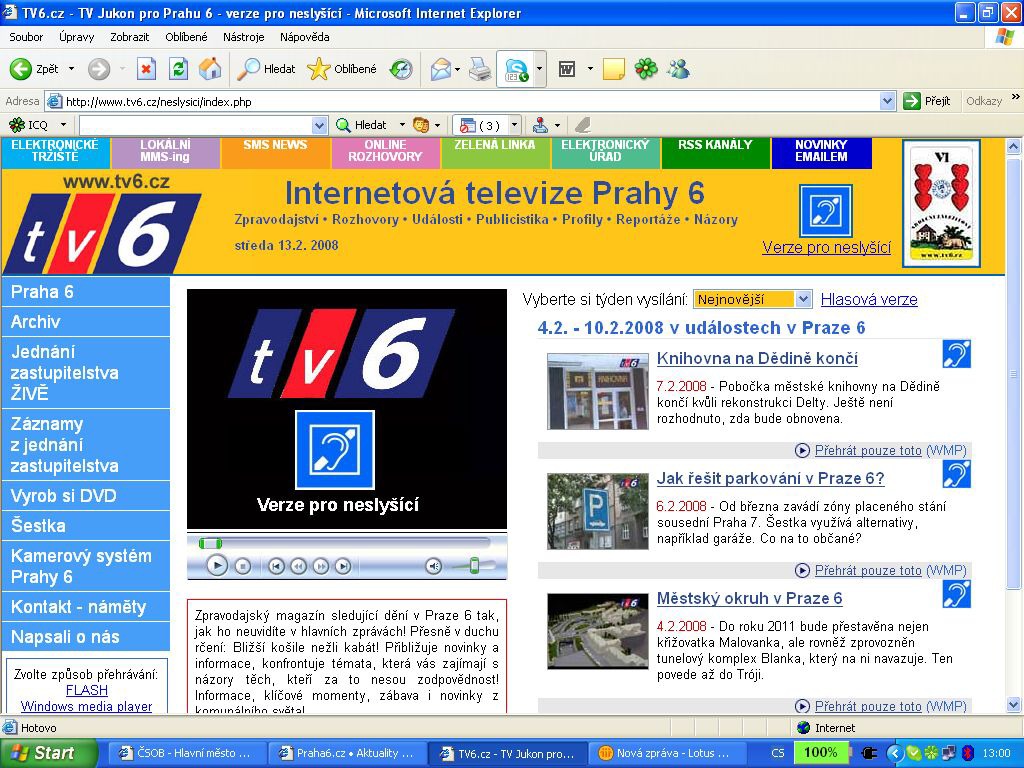Click the video seek progress bar
1024x768 pixels.
345,543
